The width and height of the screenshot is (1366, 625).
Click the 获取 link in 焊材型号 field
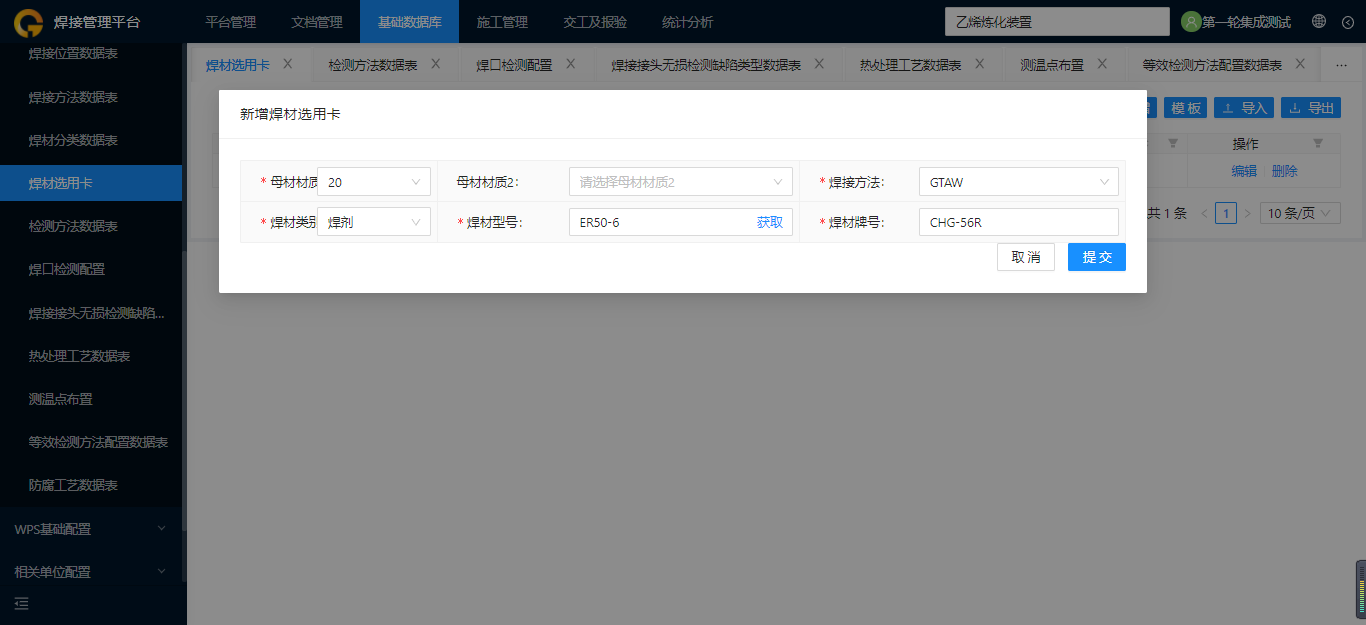click(770, 222)
